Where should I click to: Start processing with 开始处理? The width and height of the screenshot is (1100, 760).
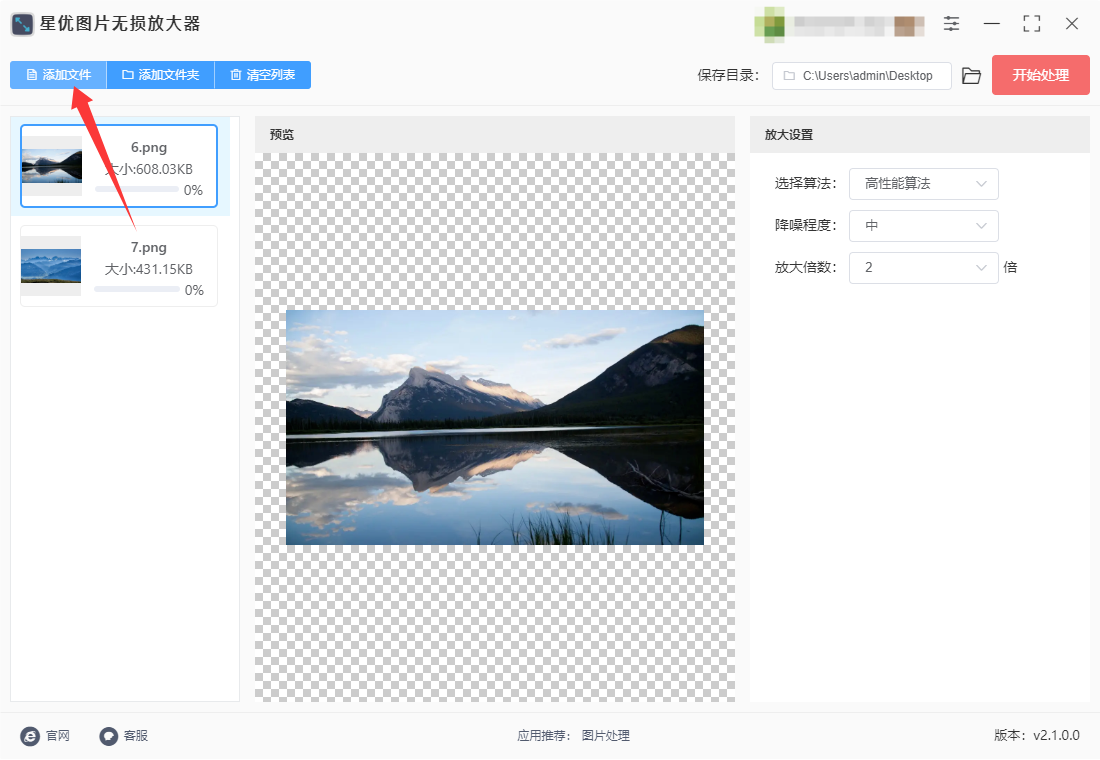[x=1040, y=75]
